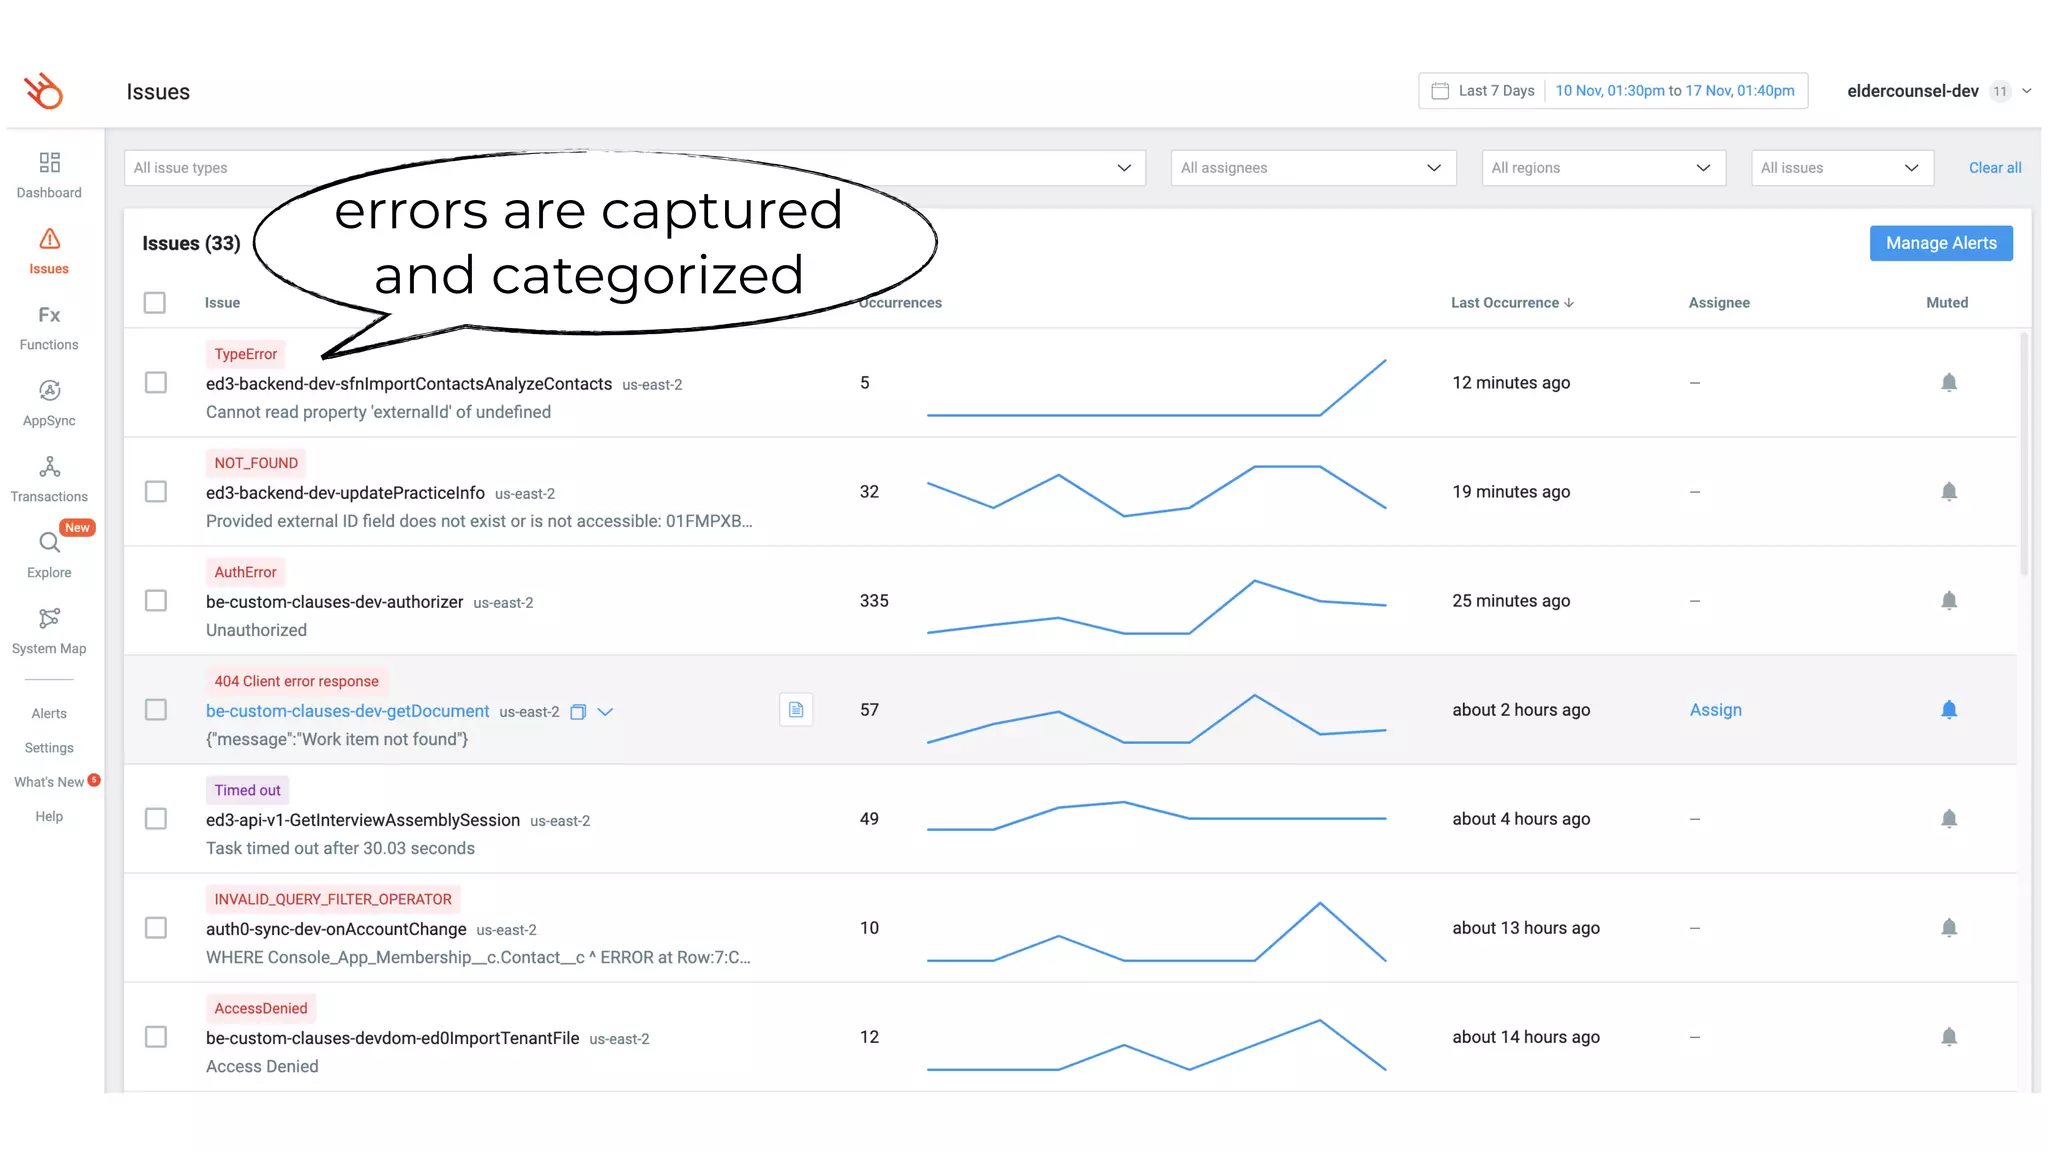Mute the AuthError issue bell
The image size is (2048, 1152).
[1949, 601]
